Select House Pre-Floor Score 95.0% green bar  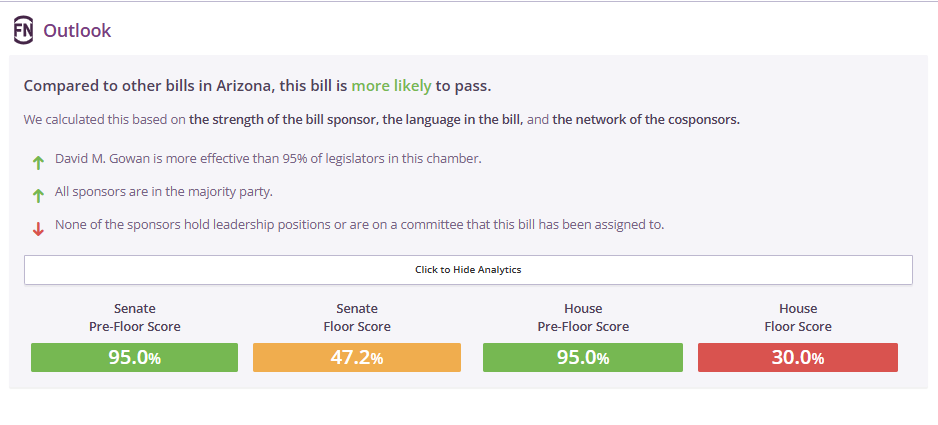[x=583, y=357]
